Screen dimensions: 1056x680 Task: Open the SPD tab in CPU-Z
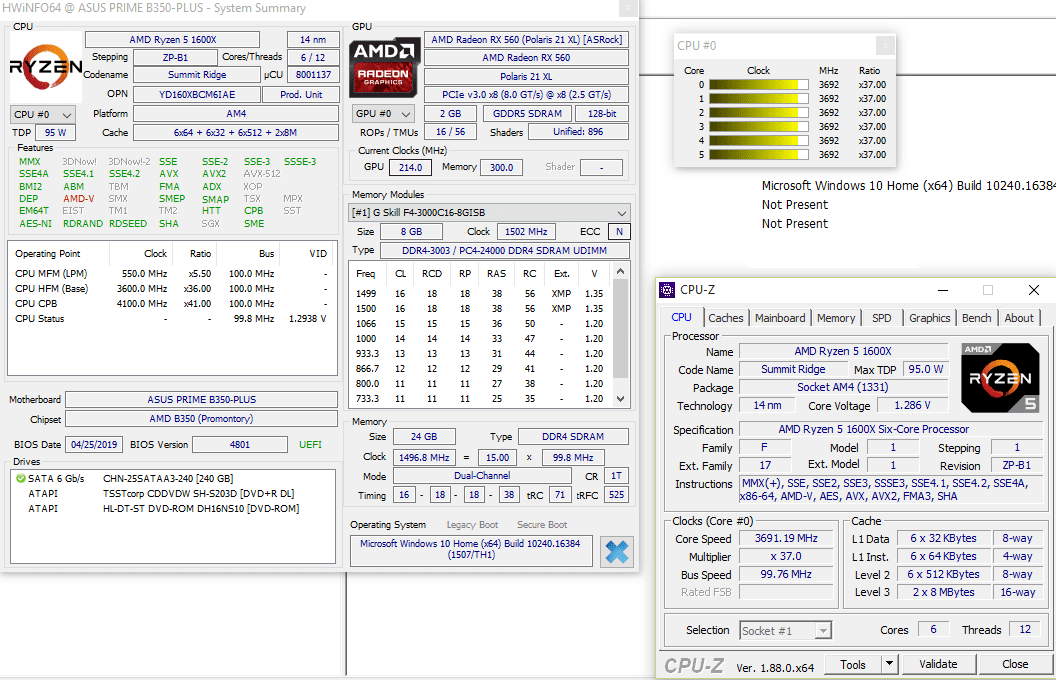(882, 318)
